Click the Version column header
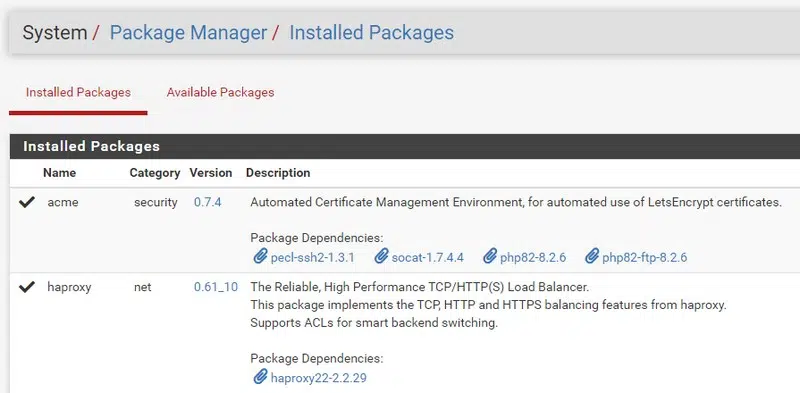Viewport: 800px width, 393px height. (x=211, y=173)
